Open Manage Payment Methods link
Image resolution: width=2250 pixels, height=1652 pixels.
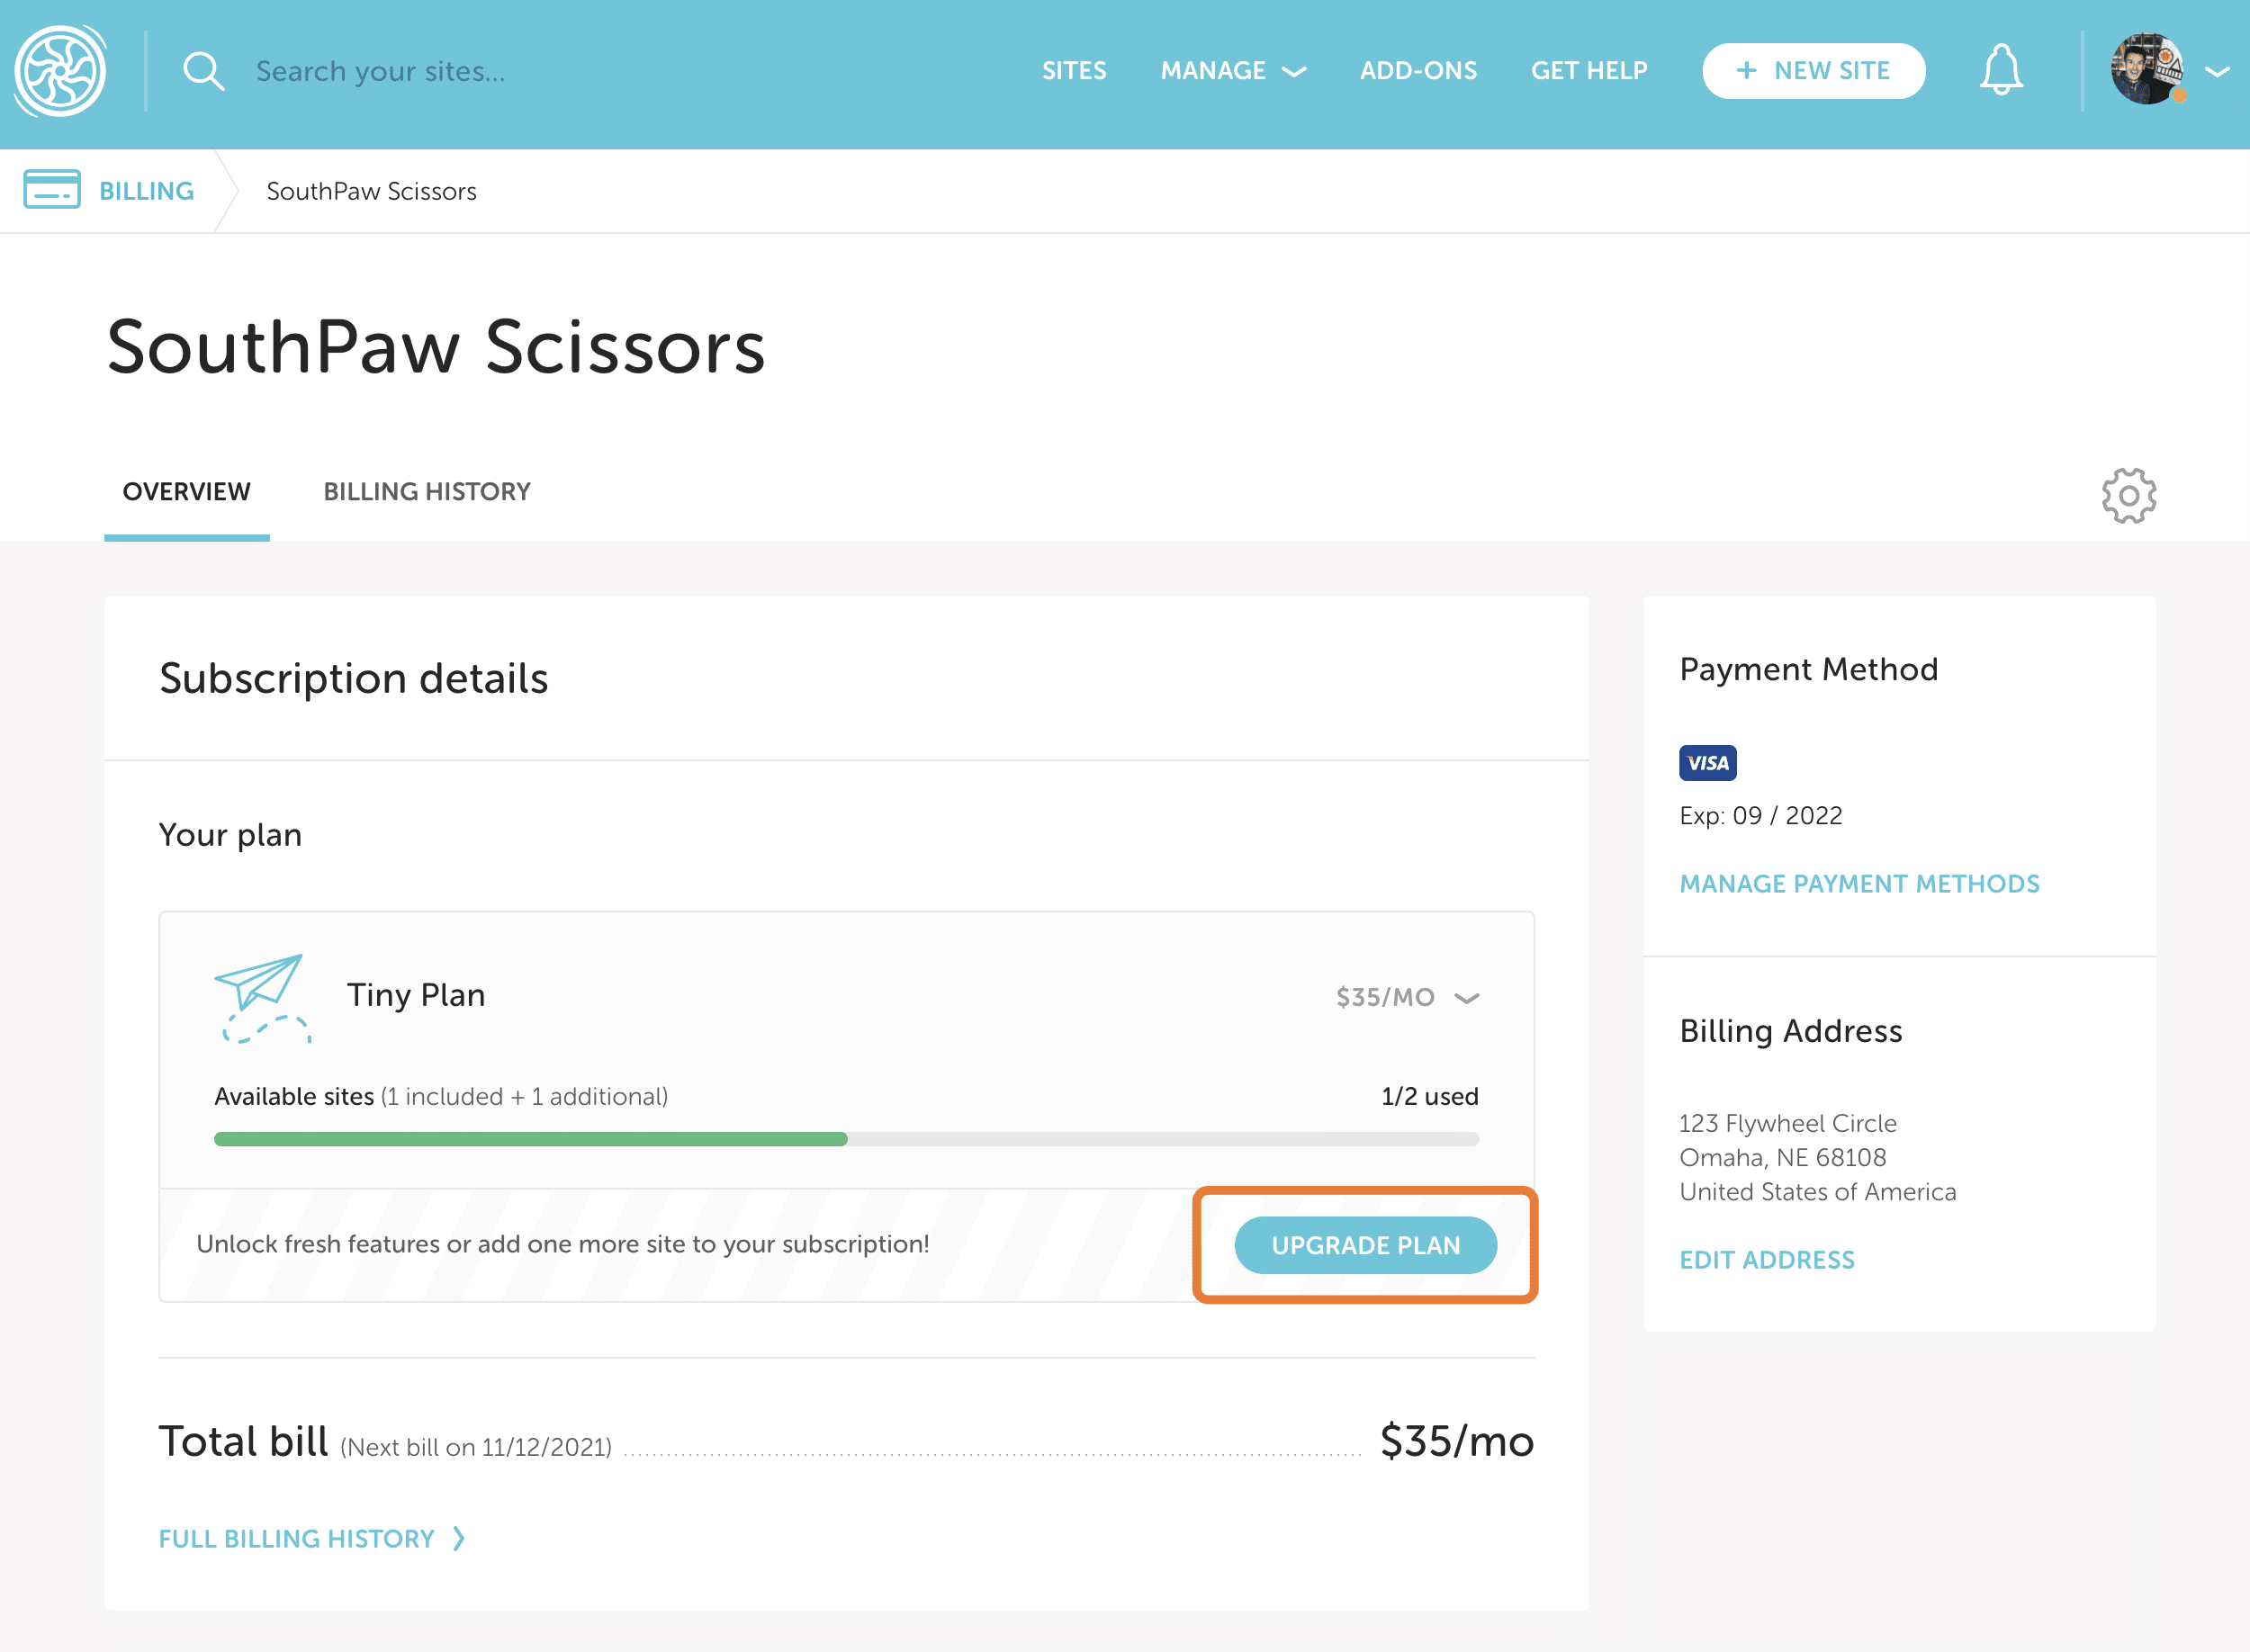(1859, 884)
